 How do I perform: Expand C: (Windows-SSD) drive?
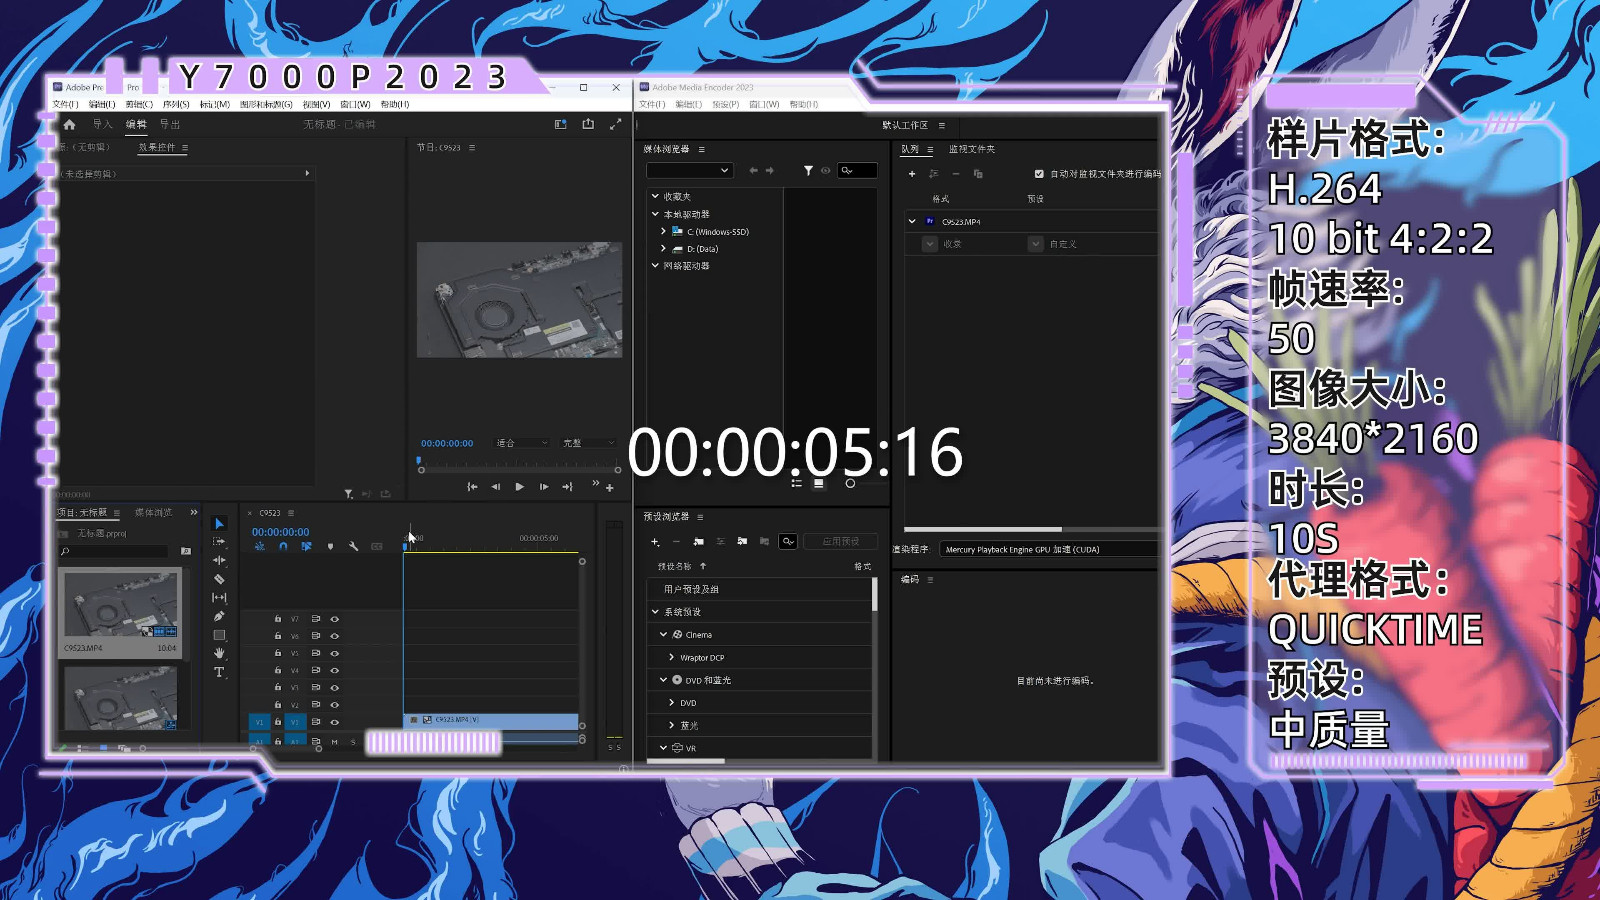(663, 231)
